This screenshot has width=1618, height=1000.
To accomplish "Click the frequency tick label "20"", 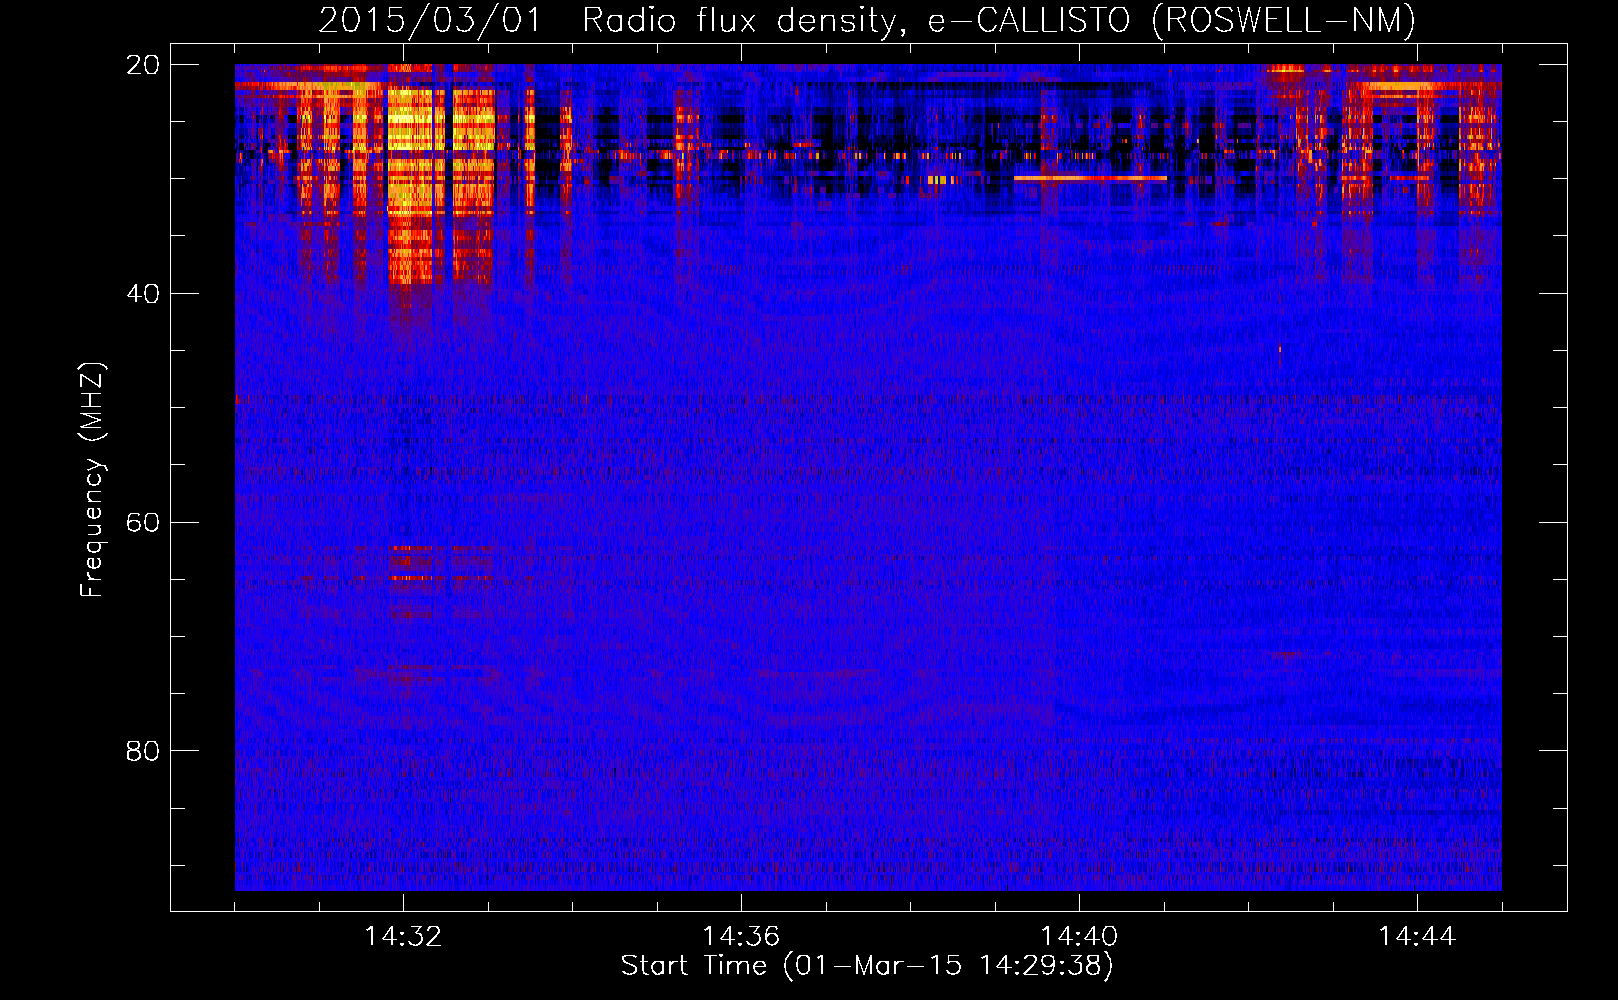I will click(143, 64).
